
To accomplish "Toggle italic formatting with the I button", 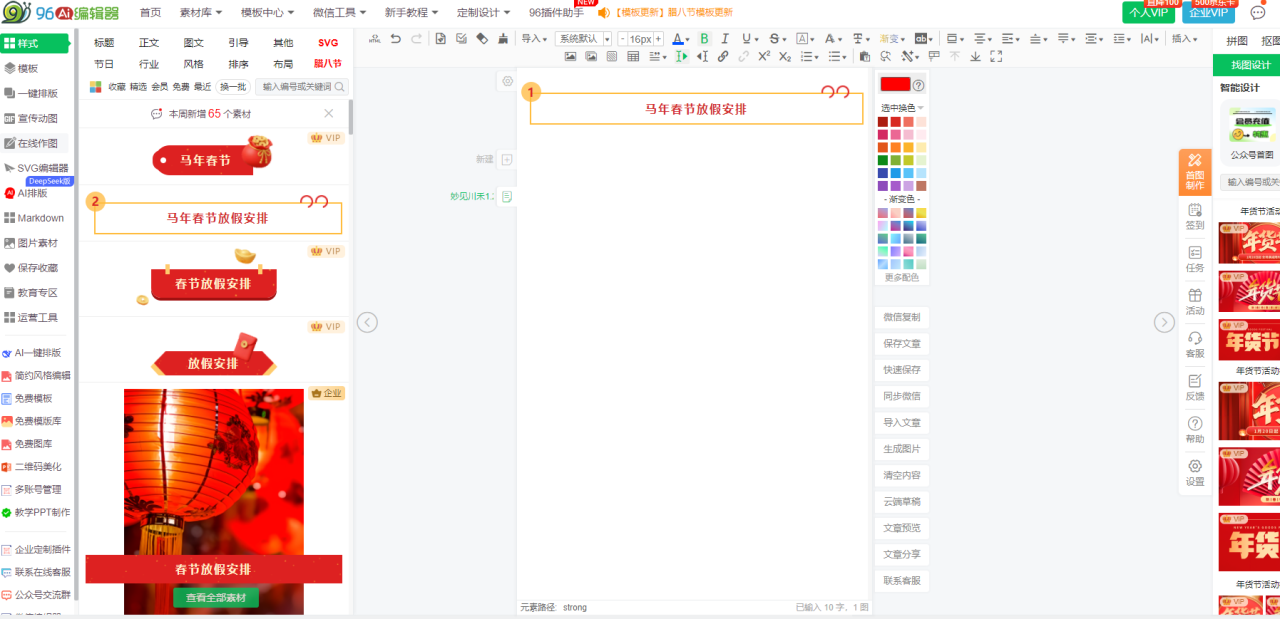I will [x=725, y=39].
